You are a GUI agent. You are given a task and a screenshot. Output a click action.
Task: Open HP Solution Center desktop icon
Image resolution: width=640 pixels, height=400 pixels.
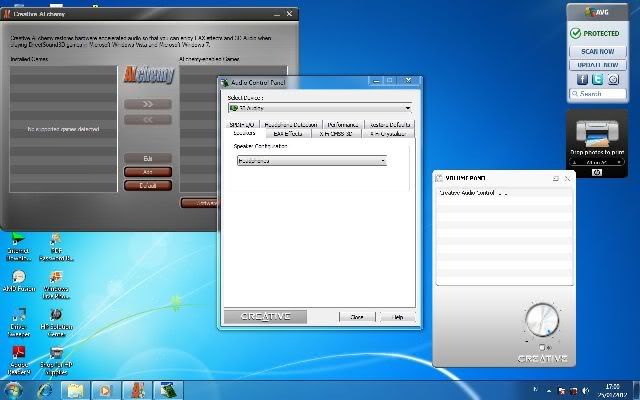(56, 322)
